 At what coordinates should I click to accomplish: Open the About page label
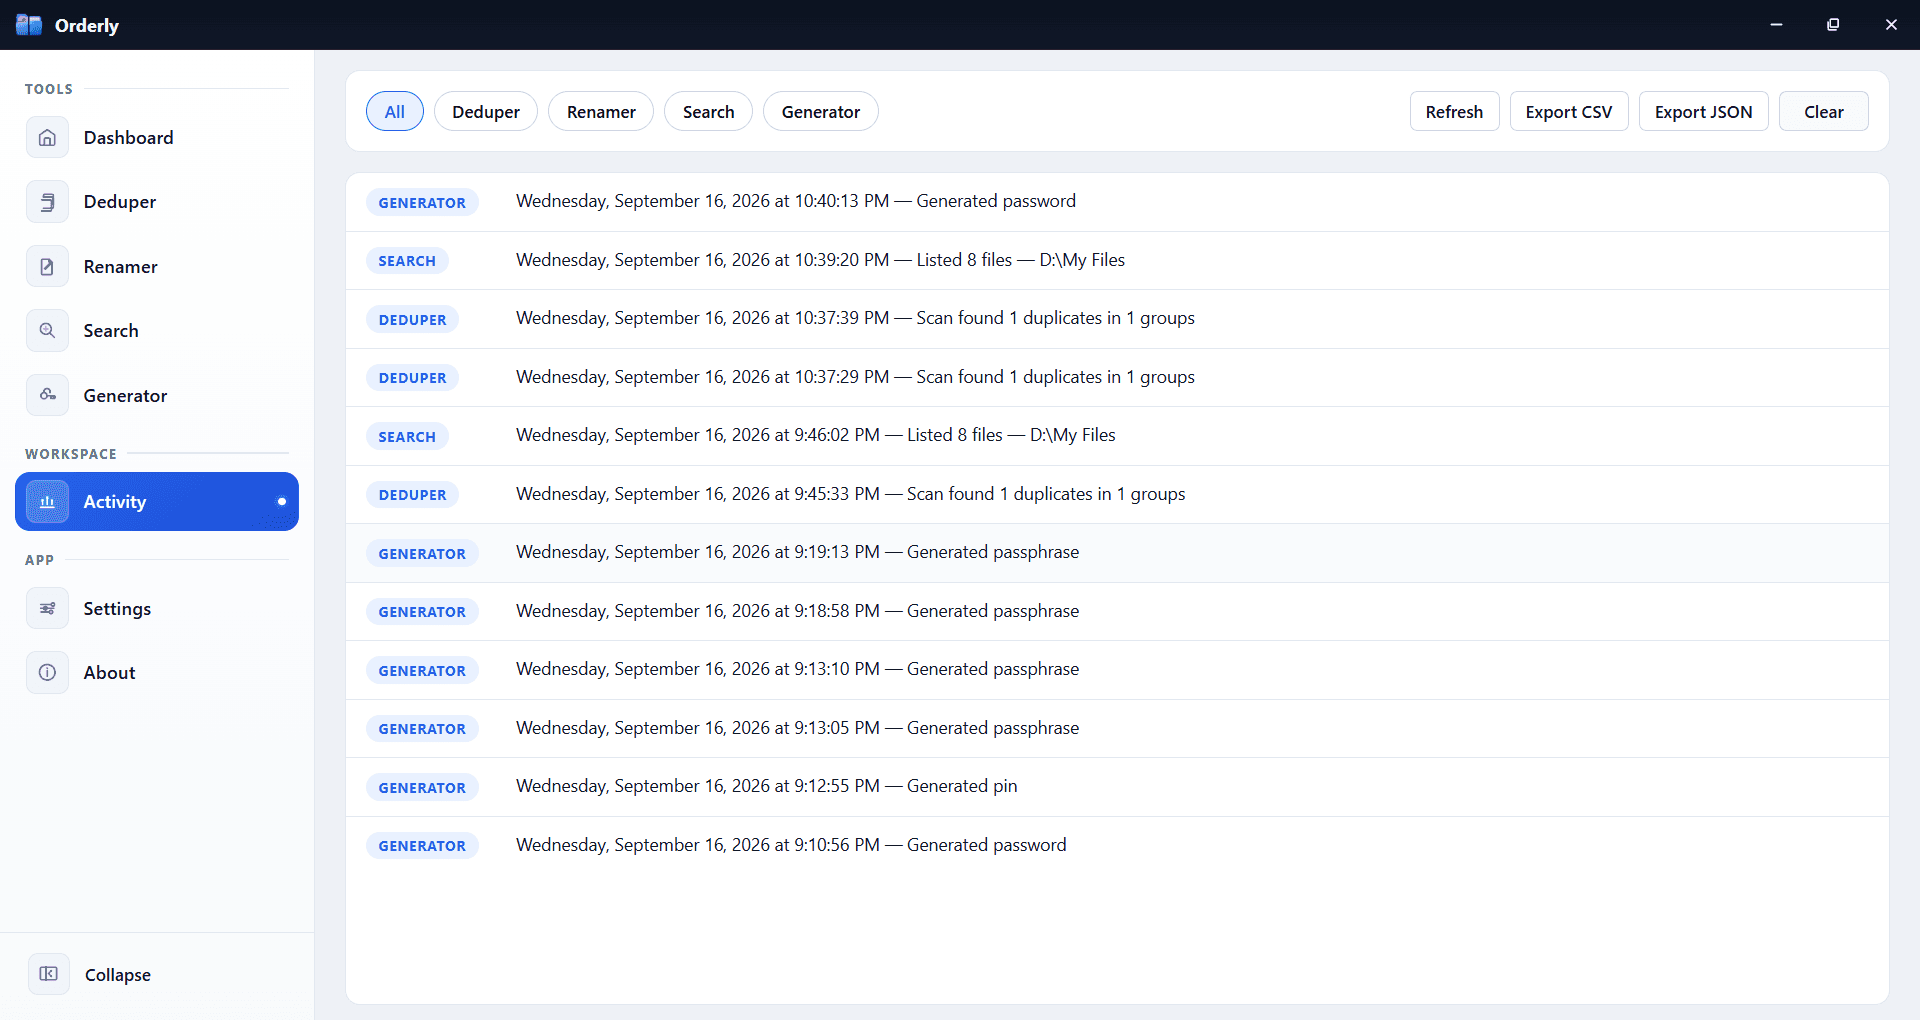[109, 673]
